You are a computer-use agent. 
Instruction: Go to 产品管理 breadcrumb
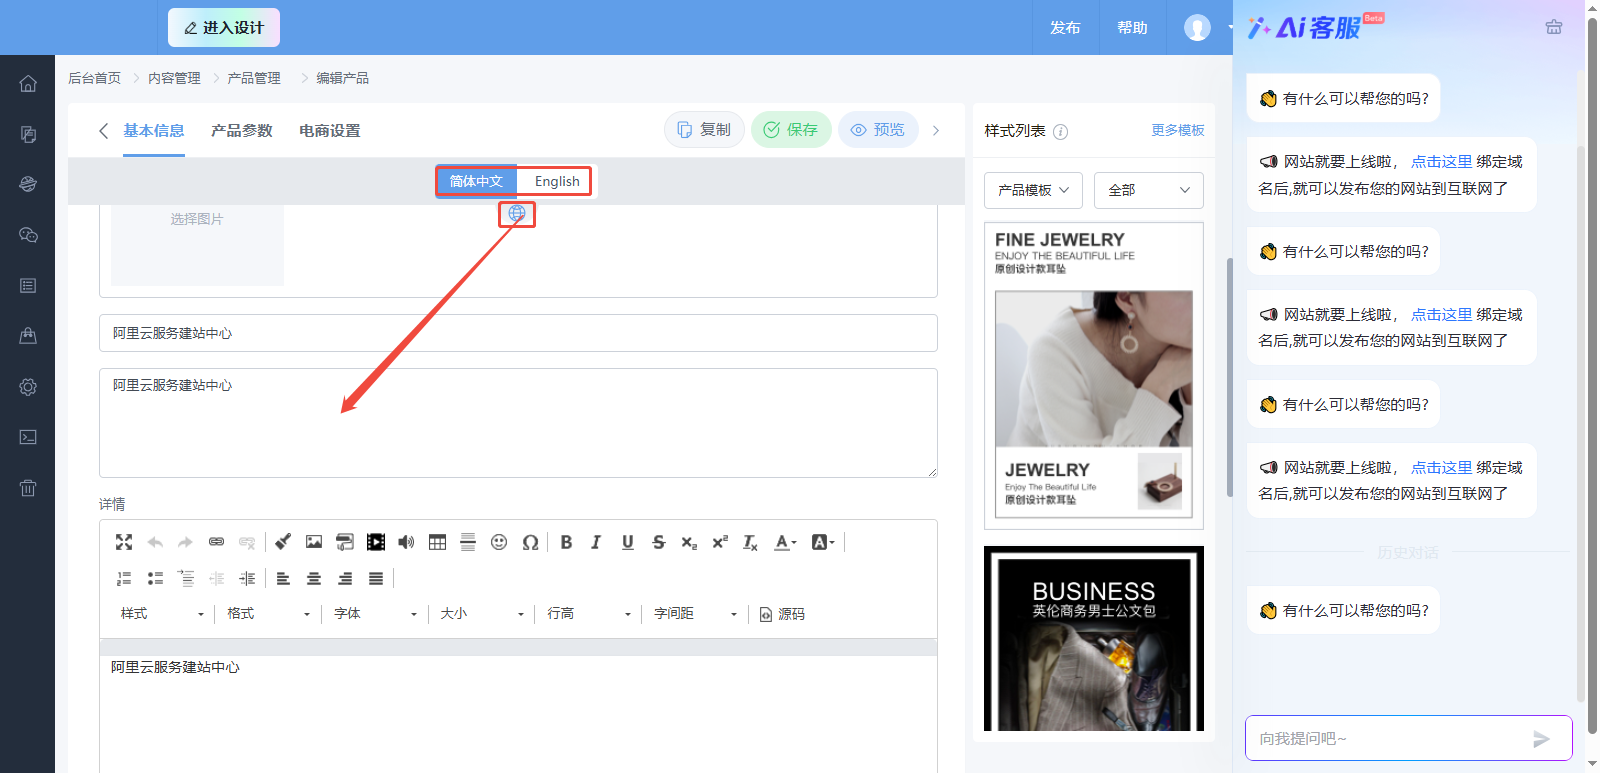pyautogui.click(x=254, y=78)
